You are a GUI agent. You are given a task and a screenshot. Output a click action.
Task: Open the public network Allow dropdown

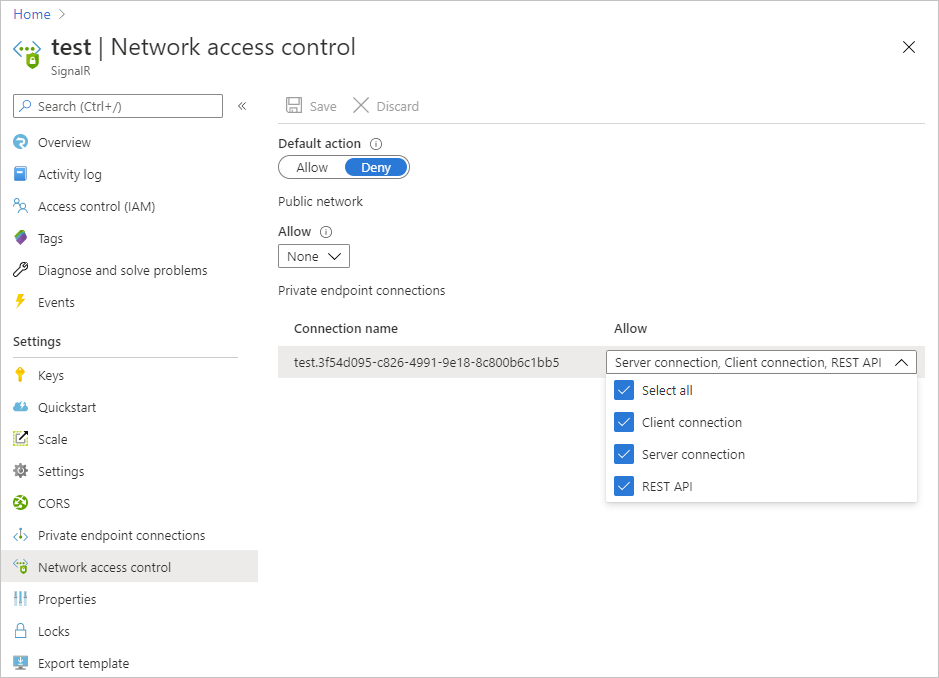pyautogui.click(x=314, y=257)
